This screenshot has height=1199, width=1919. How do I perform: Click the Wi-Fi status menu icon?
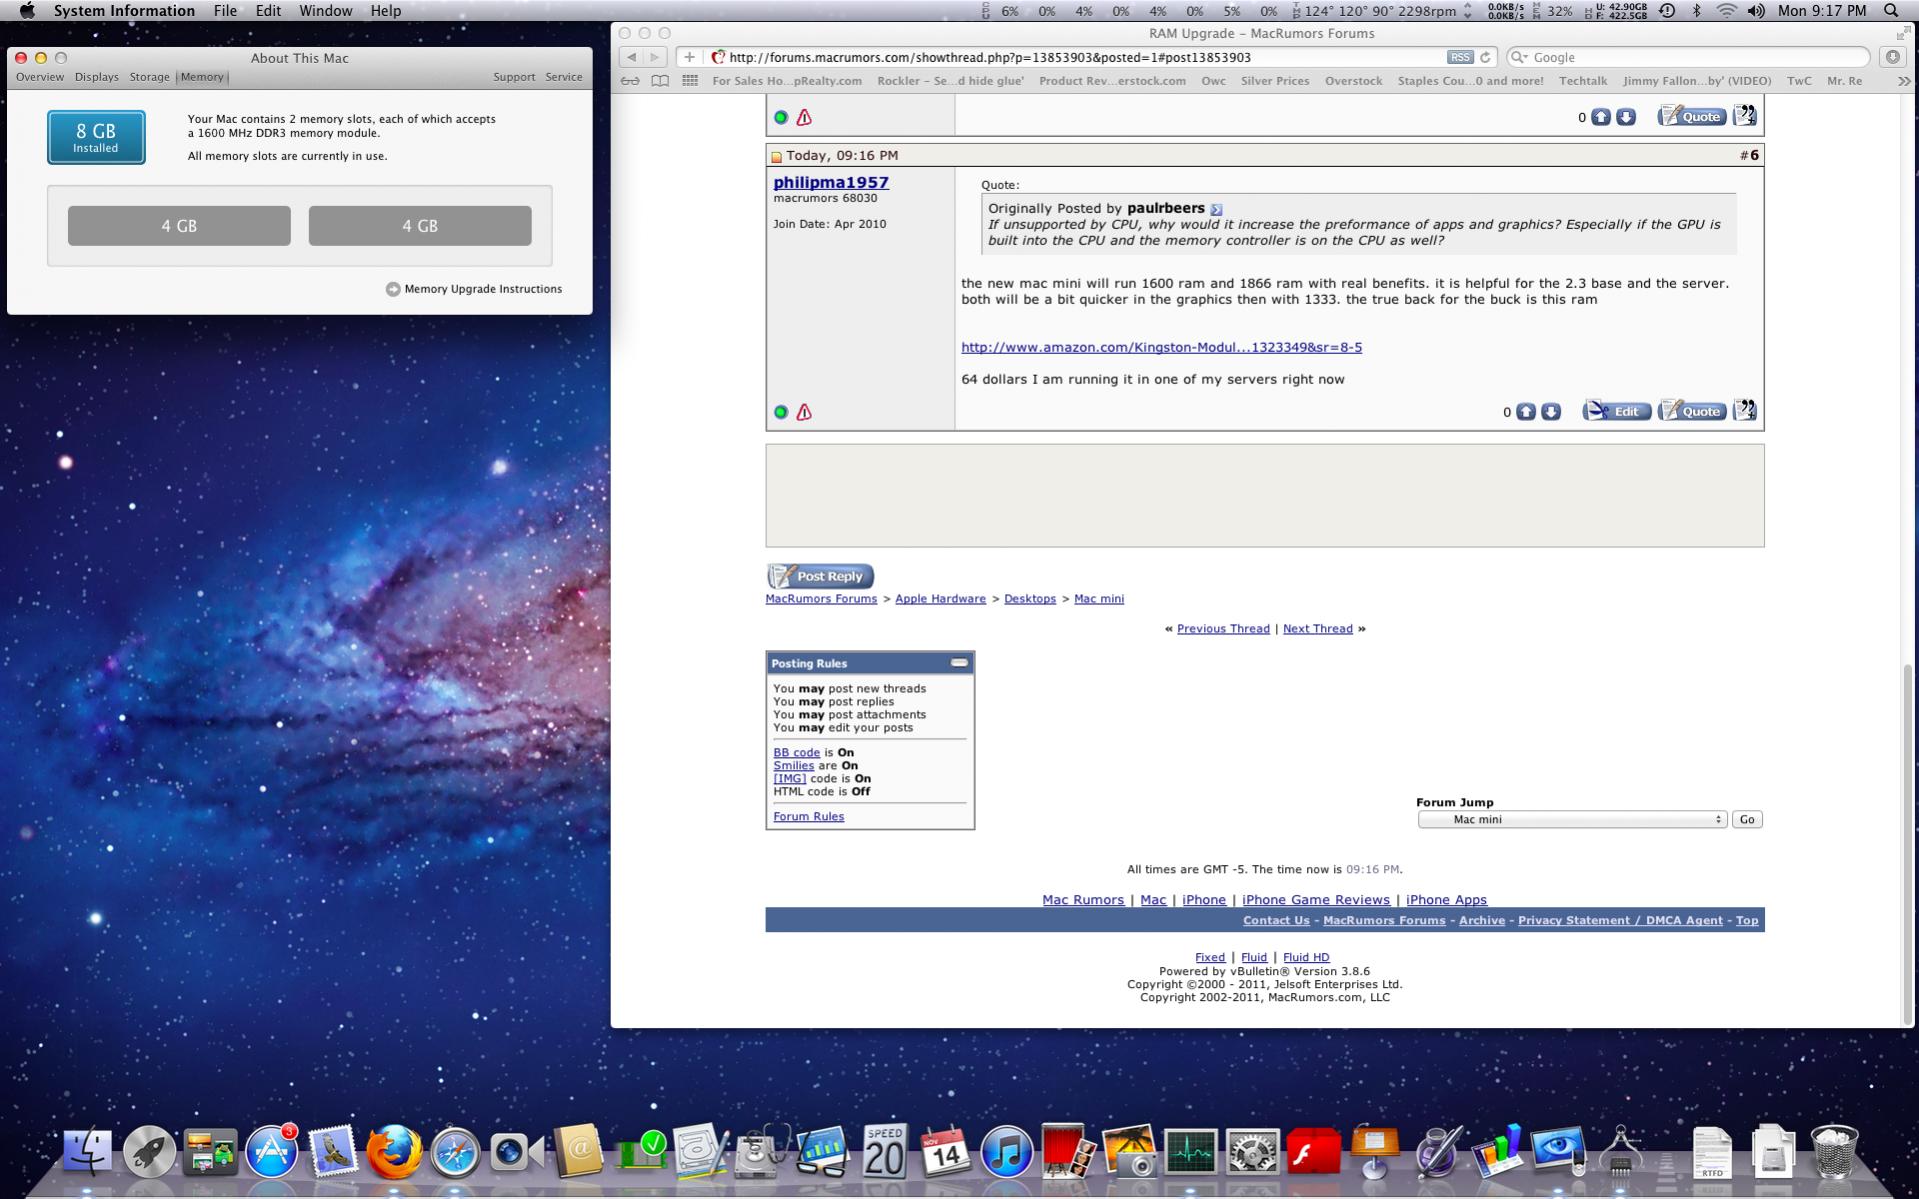coord(1727,11)
